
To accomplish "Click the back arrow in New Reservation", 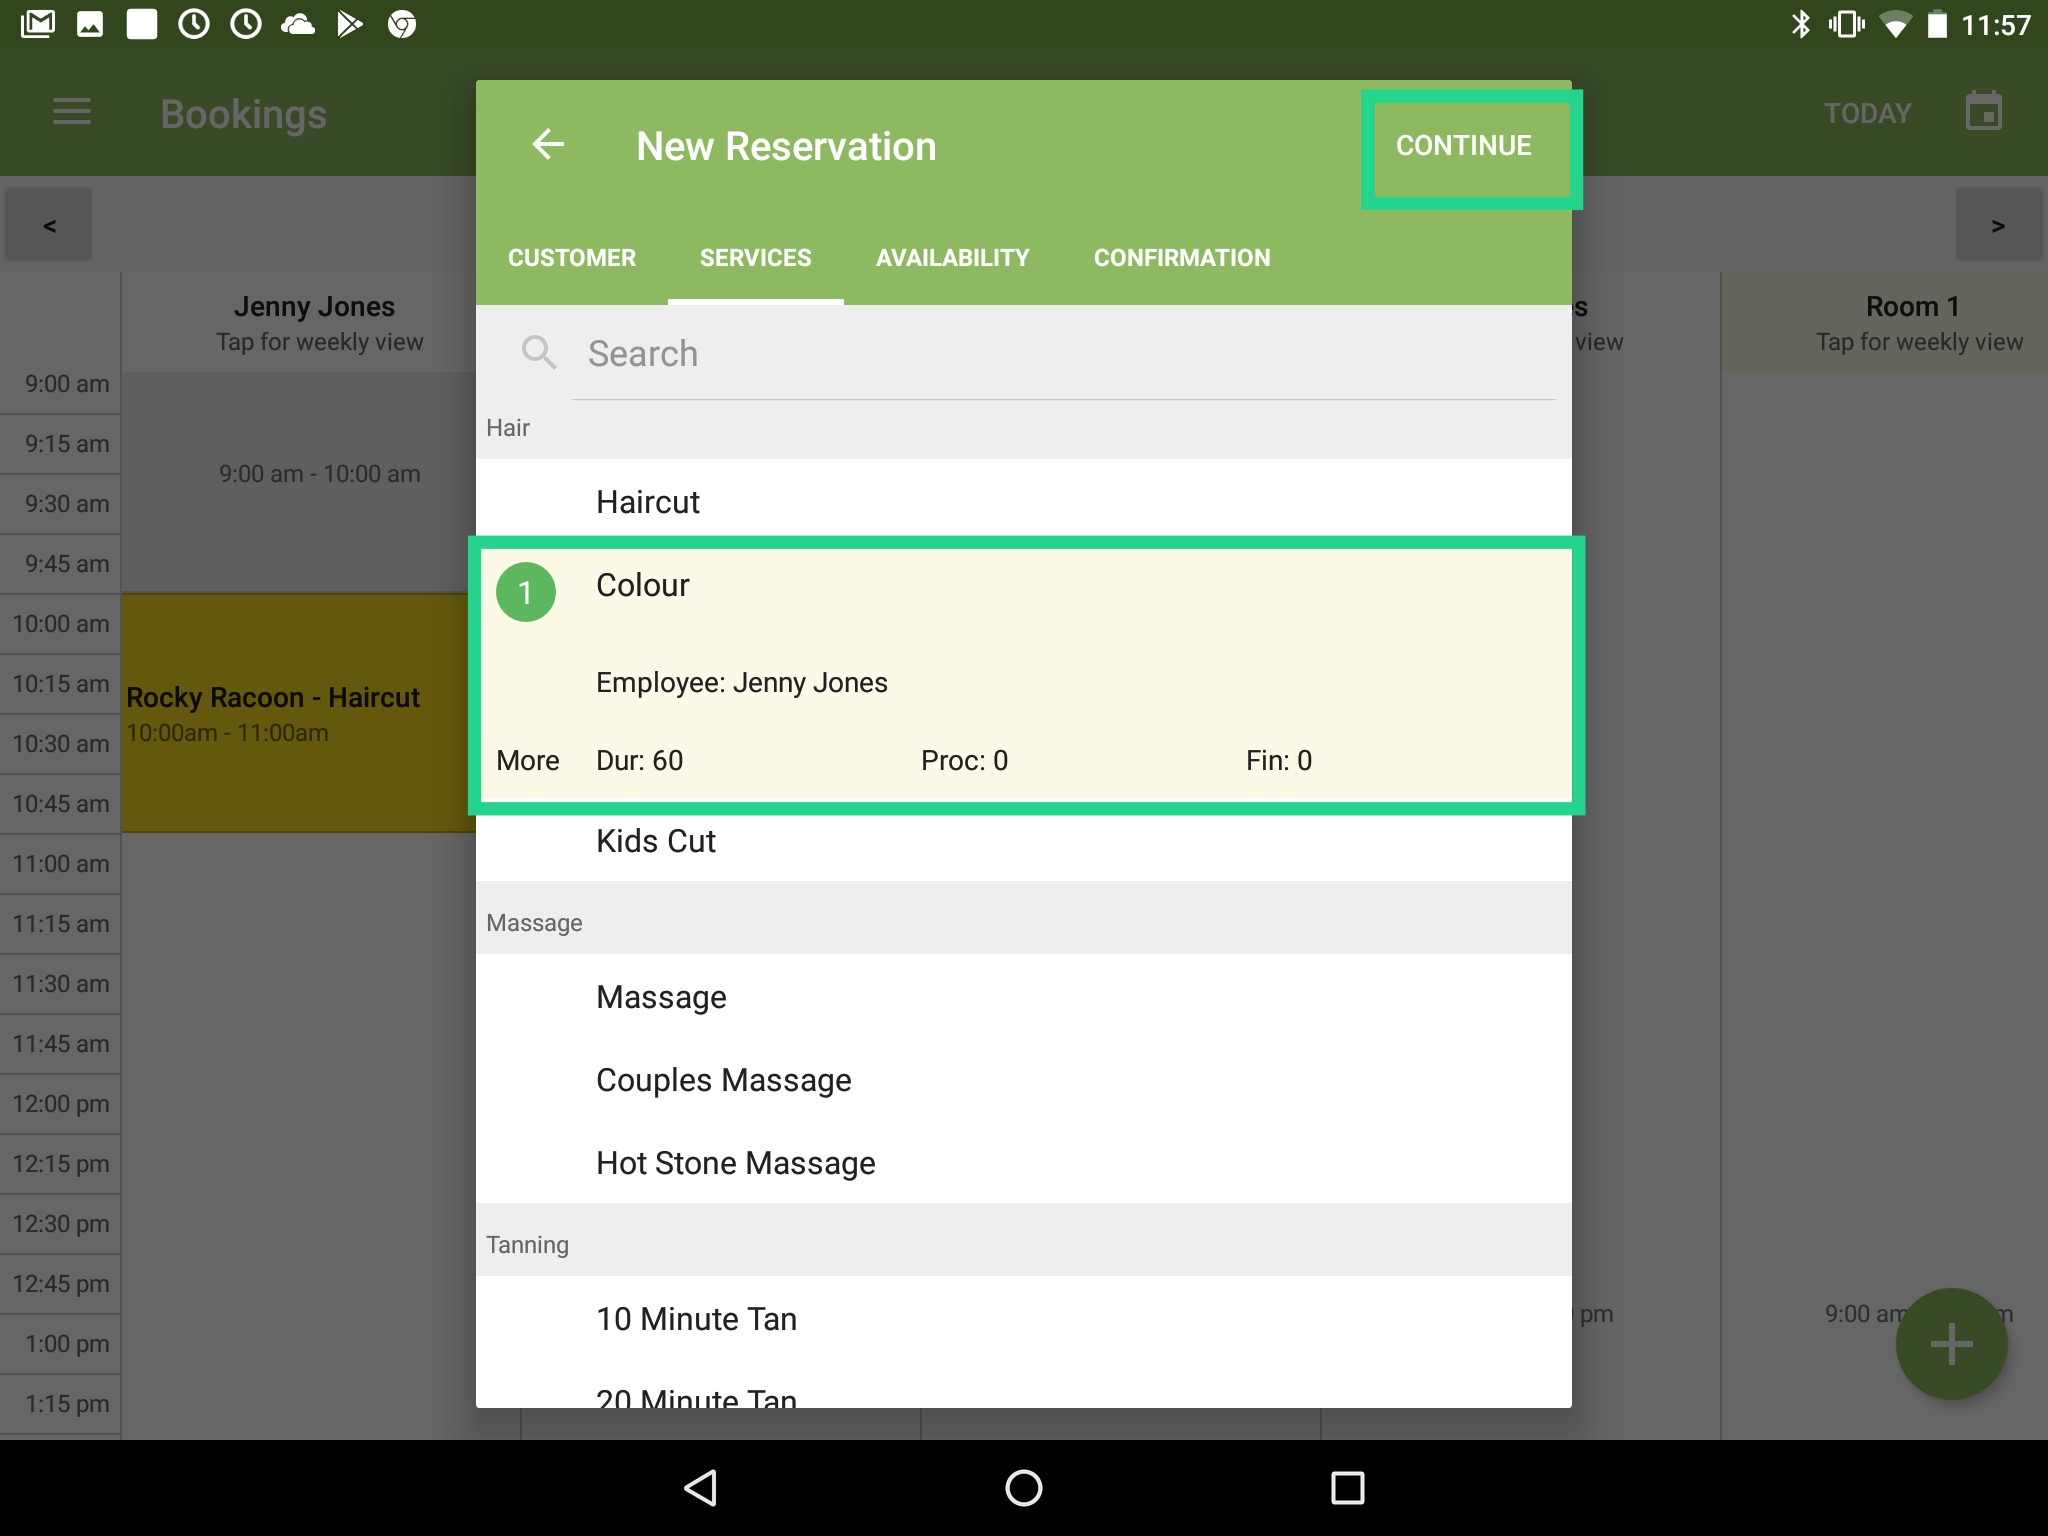I will (548, 145).
